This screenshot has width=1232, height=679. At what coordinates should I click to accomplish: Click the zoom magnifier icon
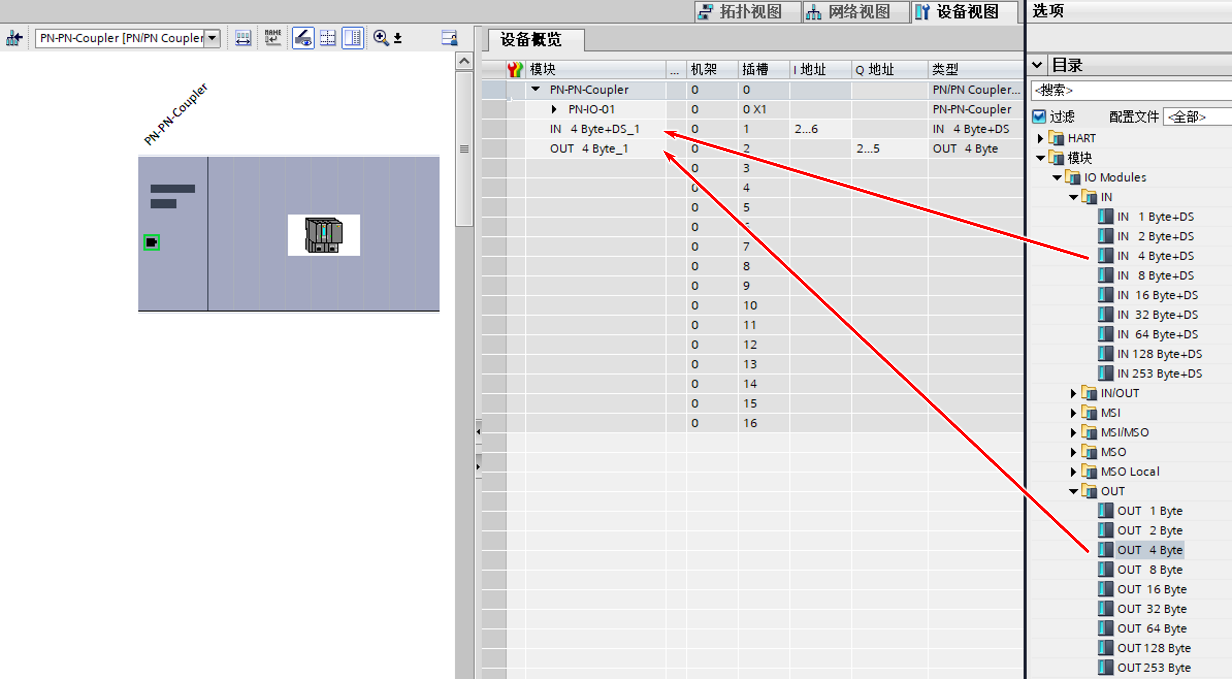pyautogui.click(x=381, y=38)
